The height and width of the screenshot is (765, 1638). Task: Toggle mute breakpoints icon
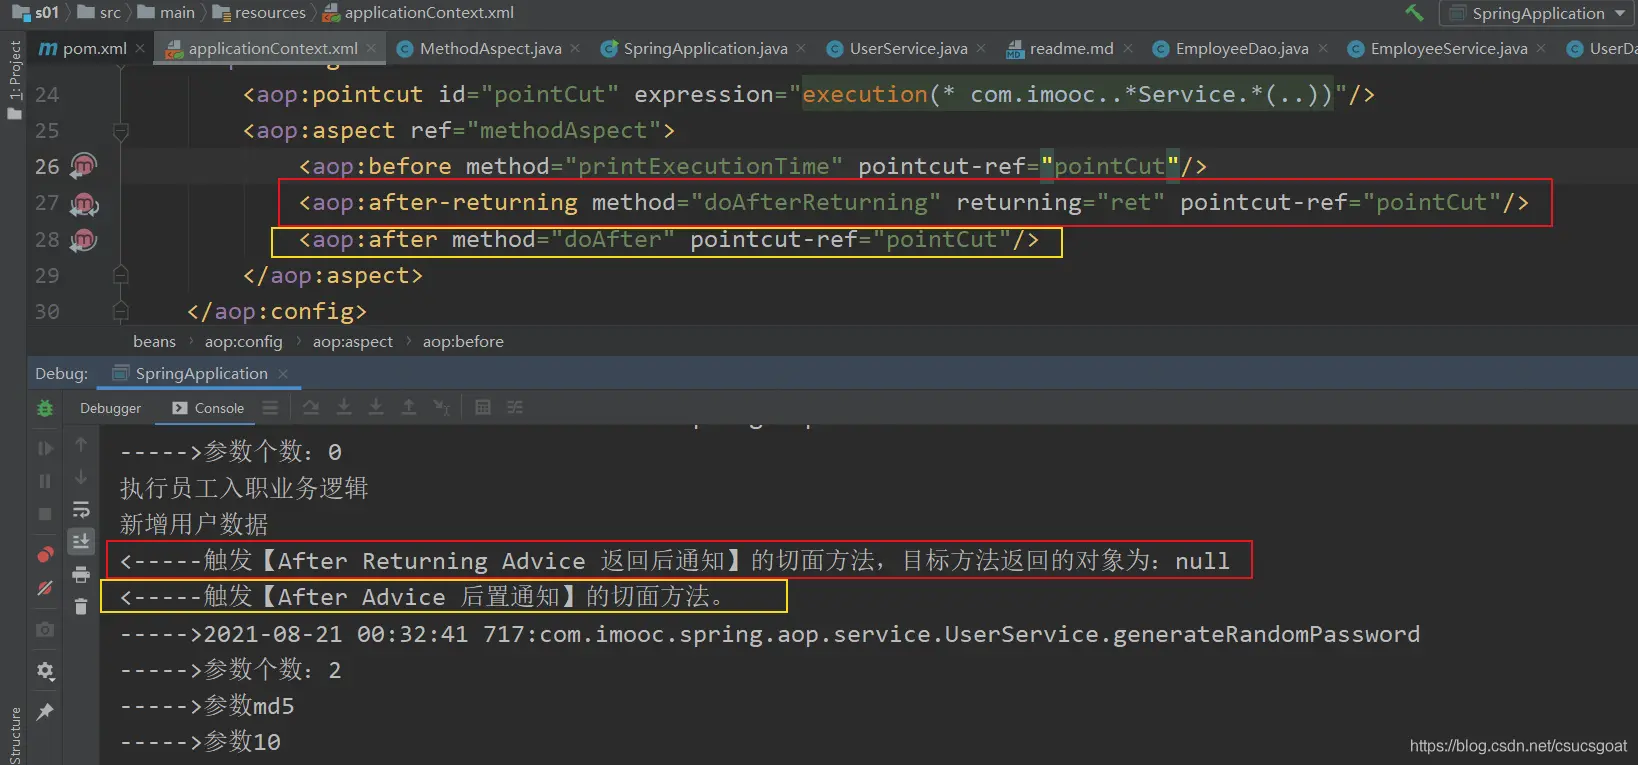pyautogui.click(x=45, y=588)
